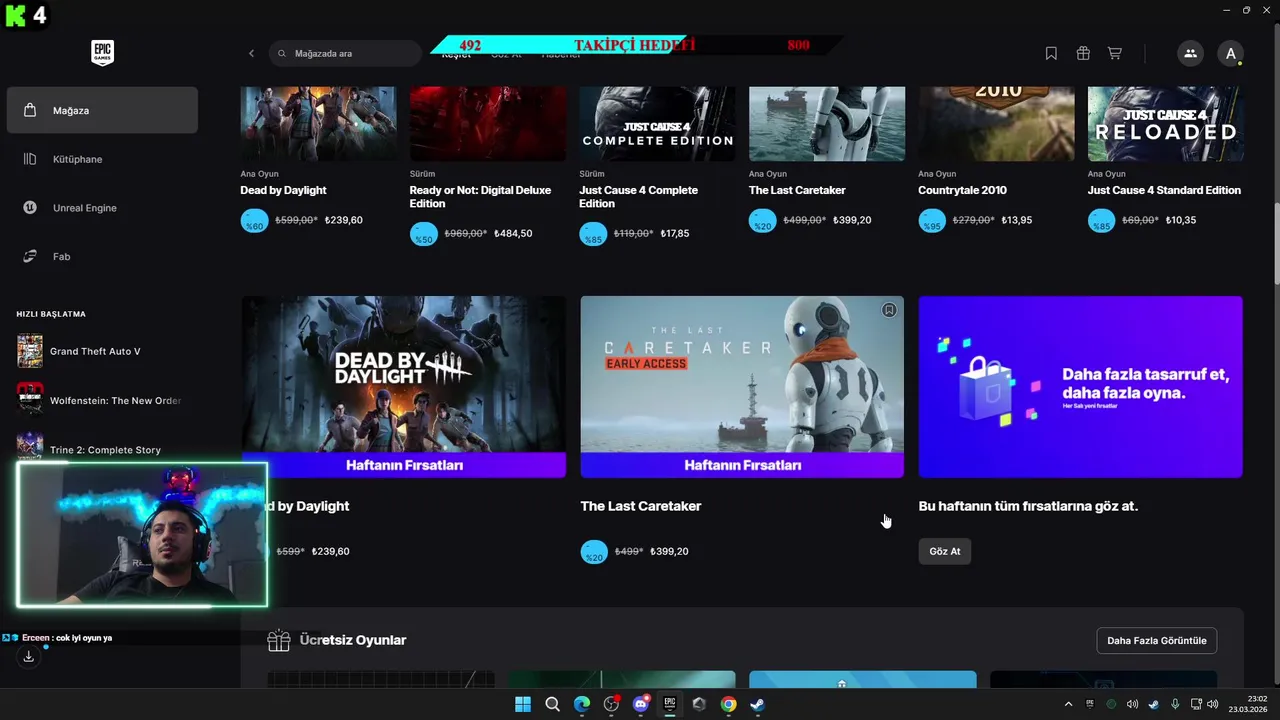1280x720 pixels.
Task: Switch to Steam in taskbar
Action: pos(758,704)
